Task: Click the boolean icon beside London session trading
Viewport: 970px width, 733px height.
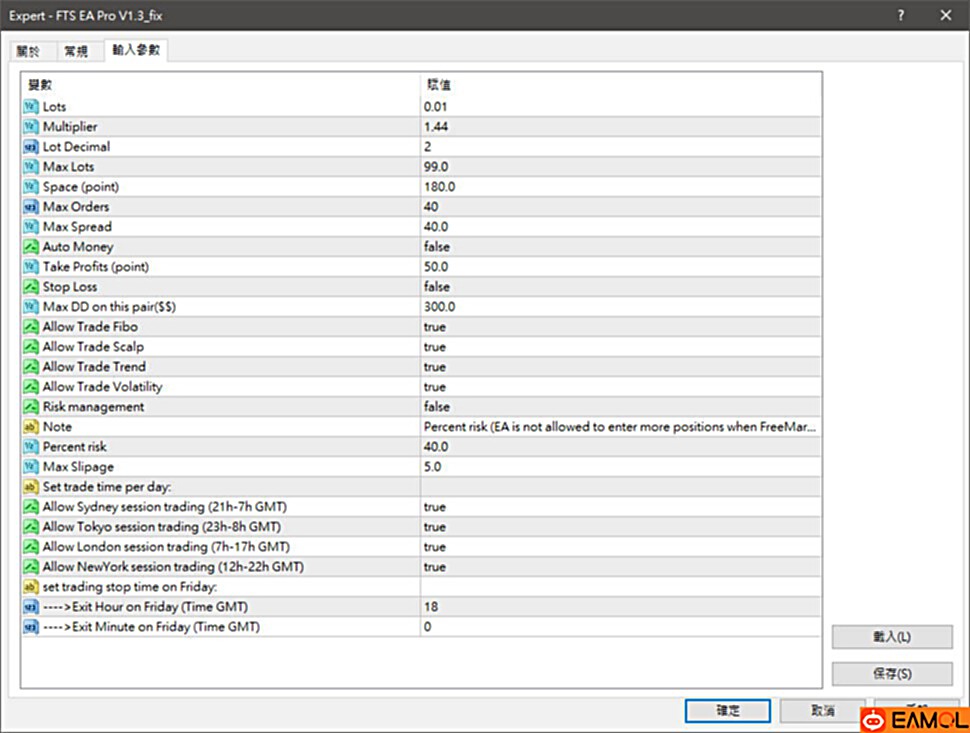Action: pyautogui.click(x=31, y=547)
